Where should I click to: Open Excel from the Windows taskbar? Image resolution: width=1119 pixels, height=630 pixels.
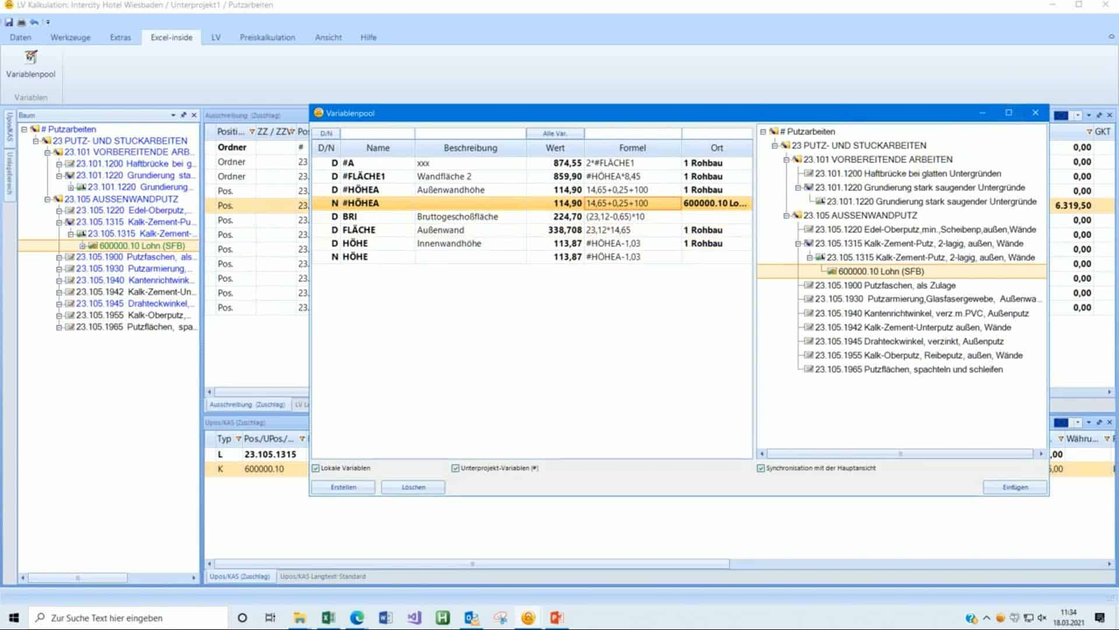pos(328,618)
